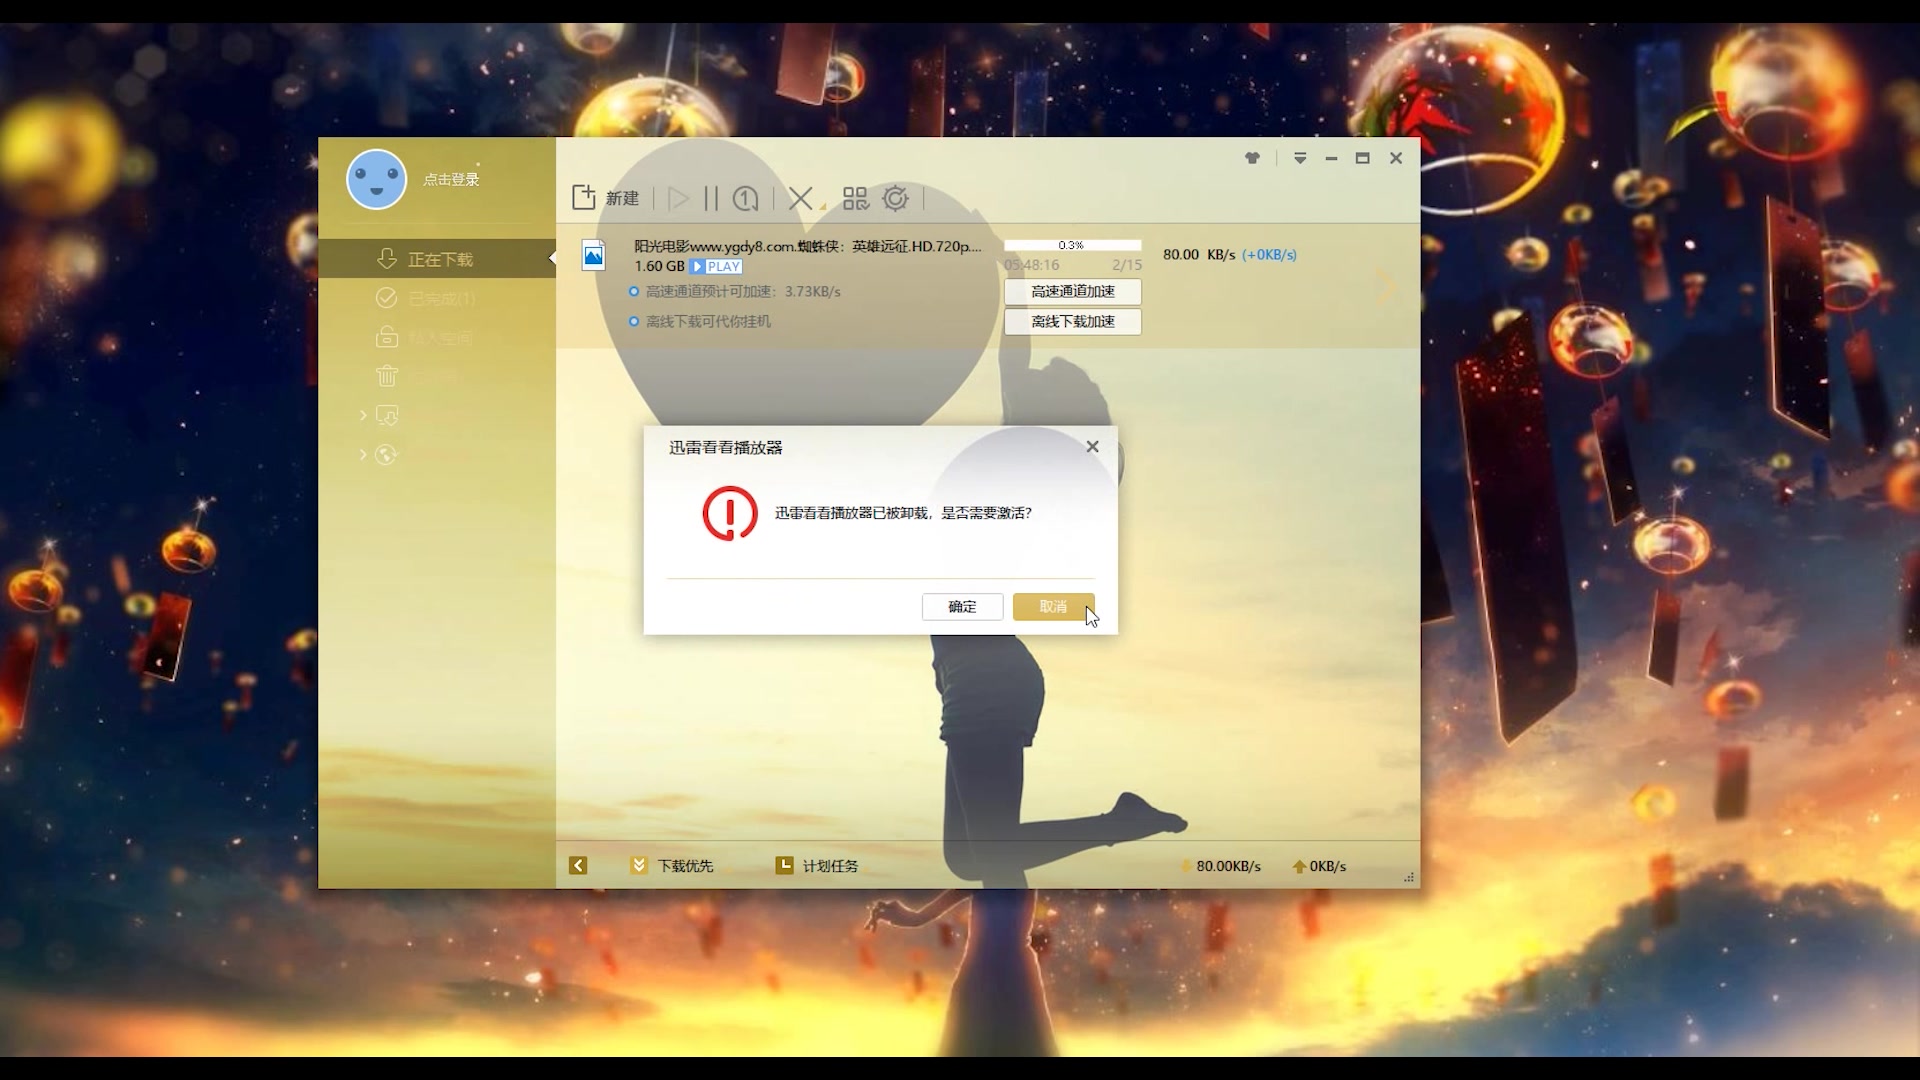1920x1080 pixels.
Task: Collapse the sidebar using the bottom-left arrow icon
Action: click(578, 865)
